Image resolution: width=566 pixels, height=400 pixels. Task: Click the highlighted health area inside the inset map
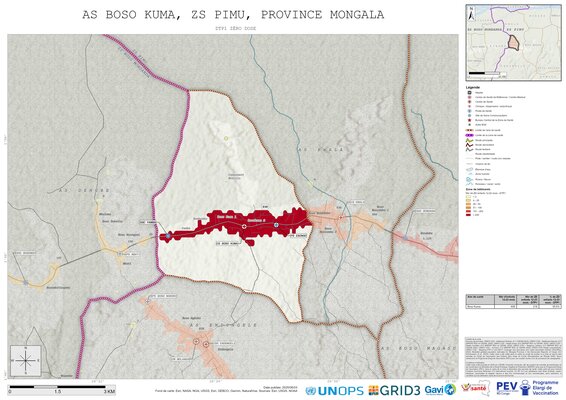coord(514,43)
